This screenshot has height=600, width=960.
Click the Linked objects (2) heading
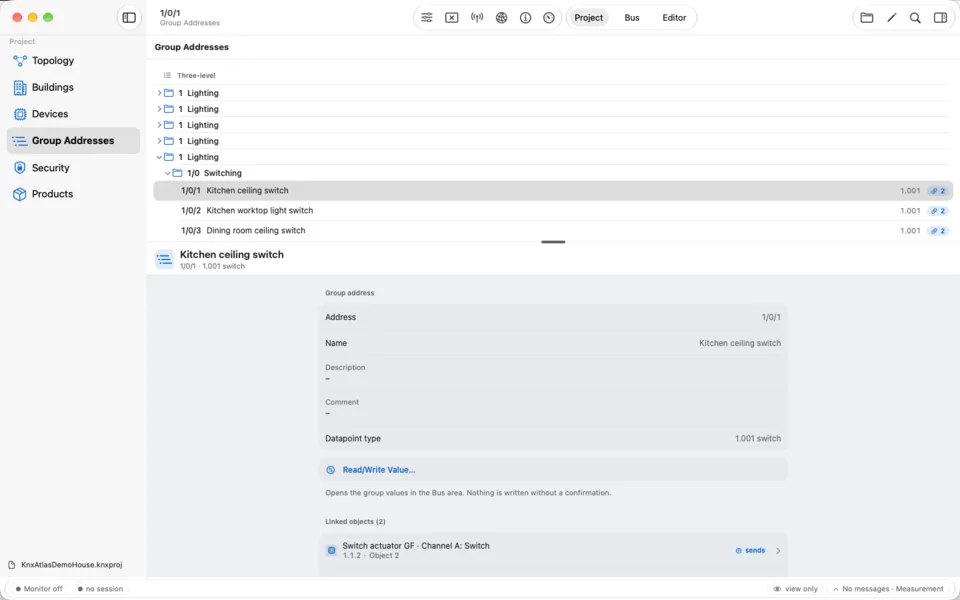click(355, 522)
